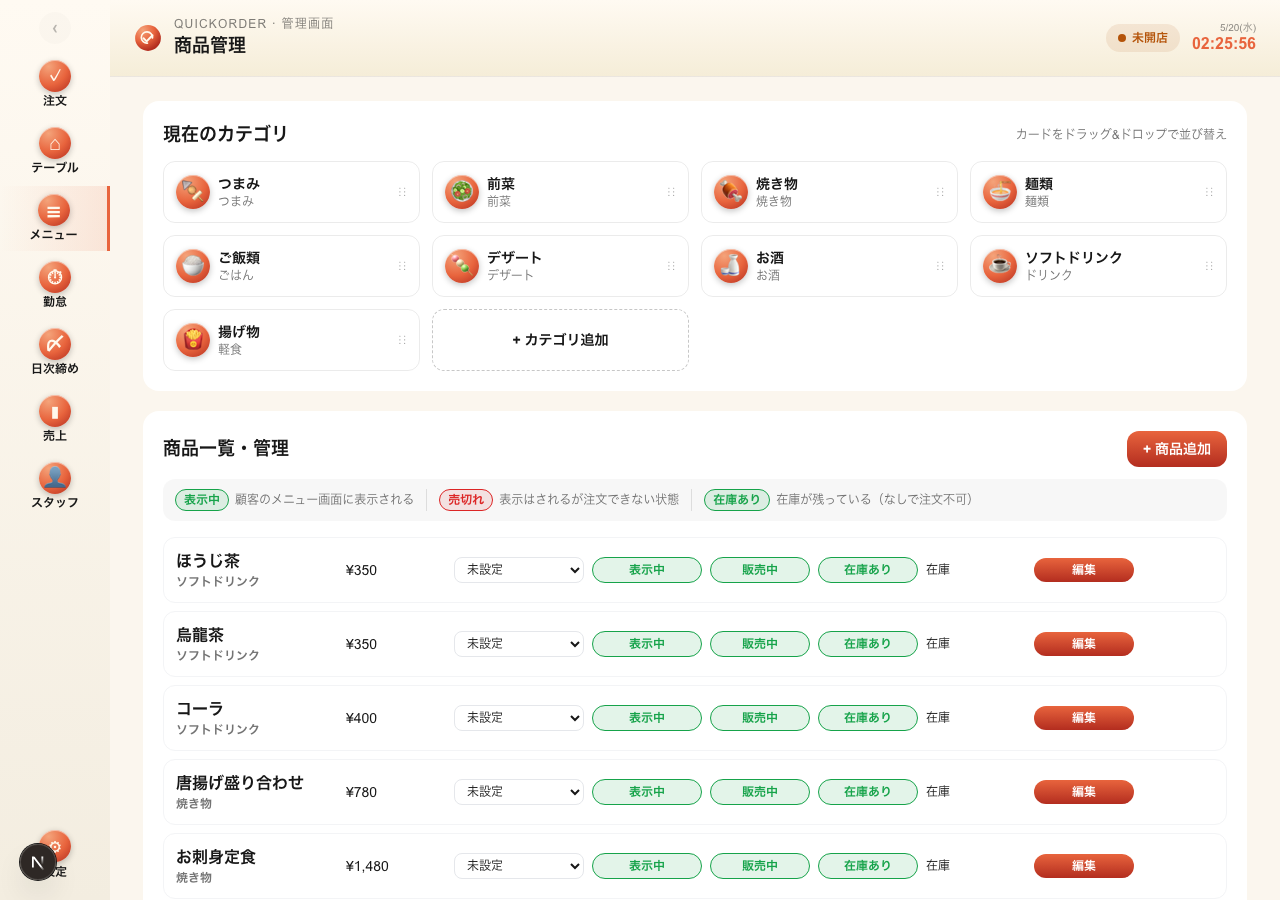Click the 焼き物 category icon
Image resolution: width=1280 pixels, height=900 pixels.
click(x=731, y=192)
